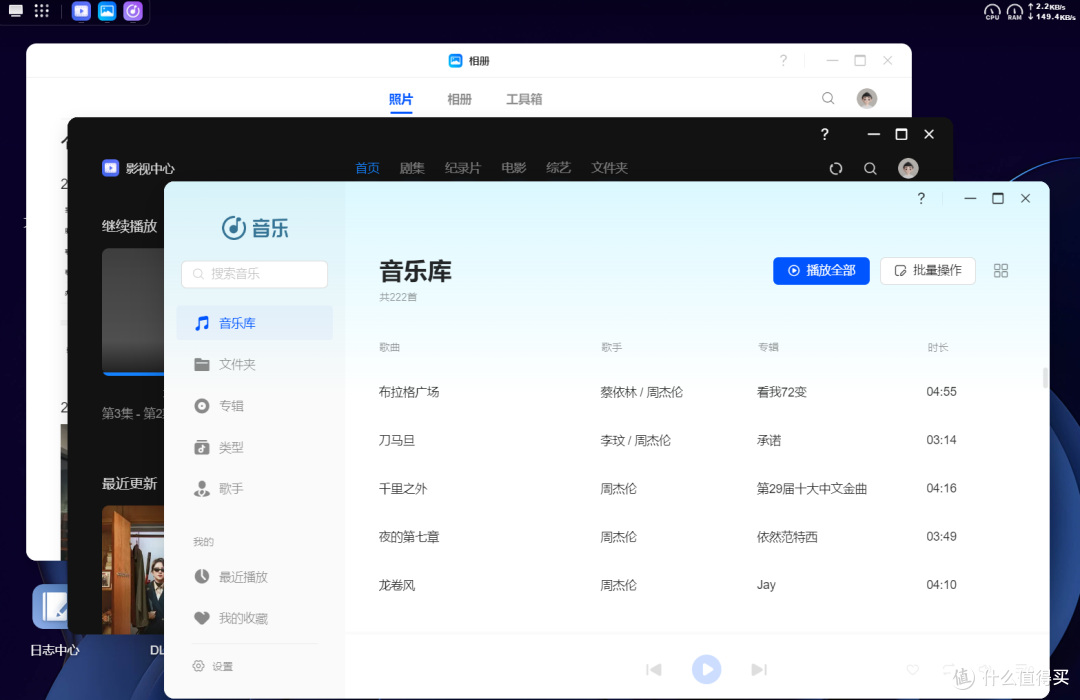Switch music library to grid view

point(1001,271)
